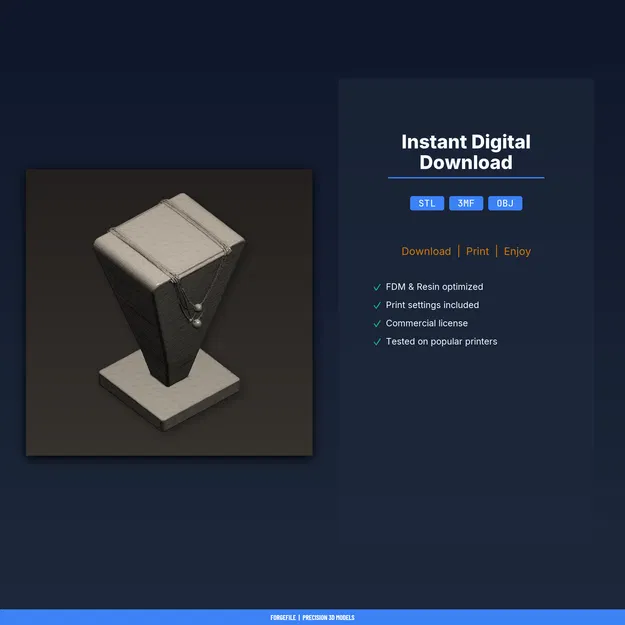
Task: Click the 'Download' step text
Action: pos(426,252)
